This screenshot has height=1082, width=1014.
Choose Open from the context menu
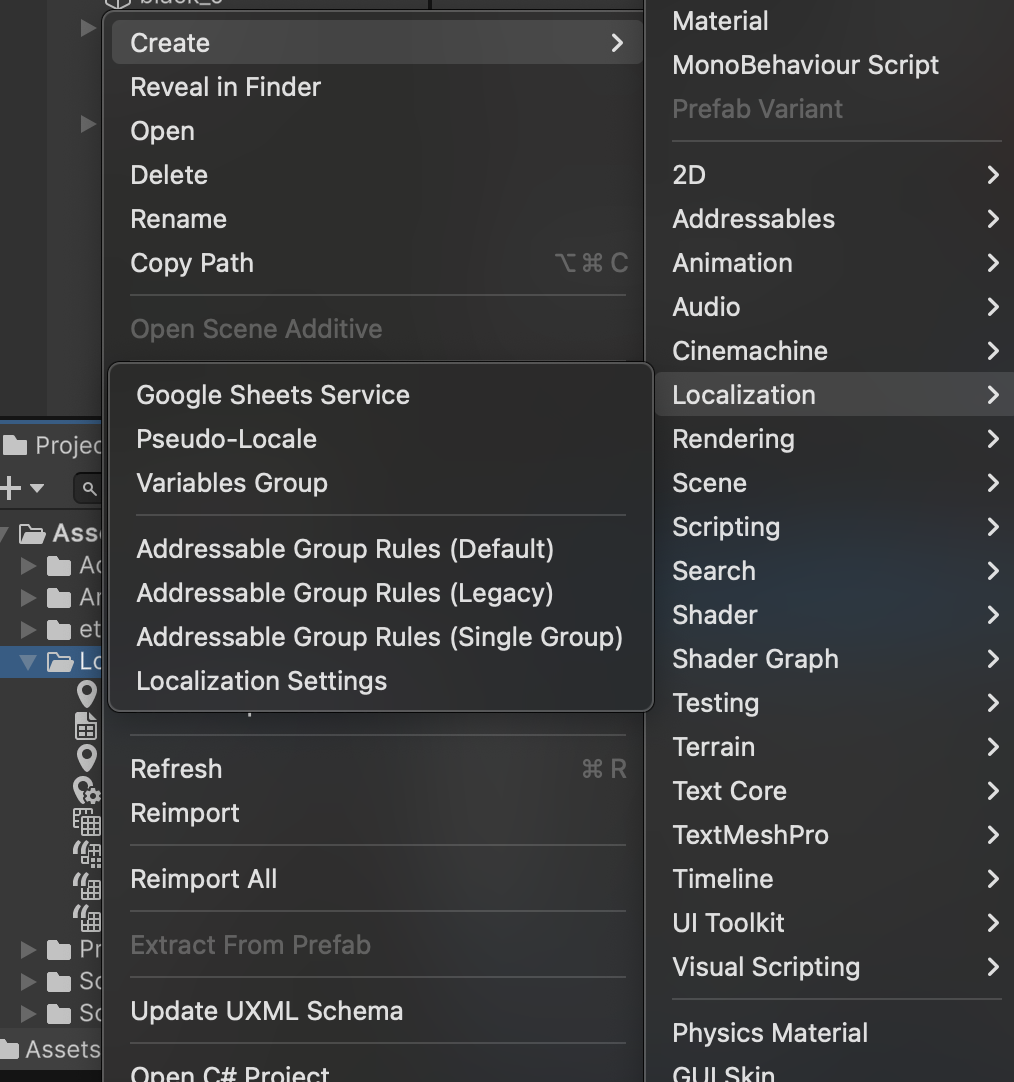tap(162, 131)
